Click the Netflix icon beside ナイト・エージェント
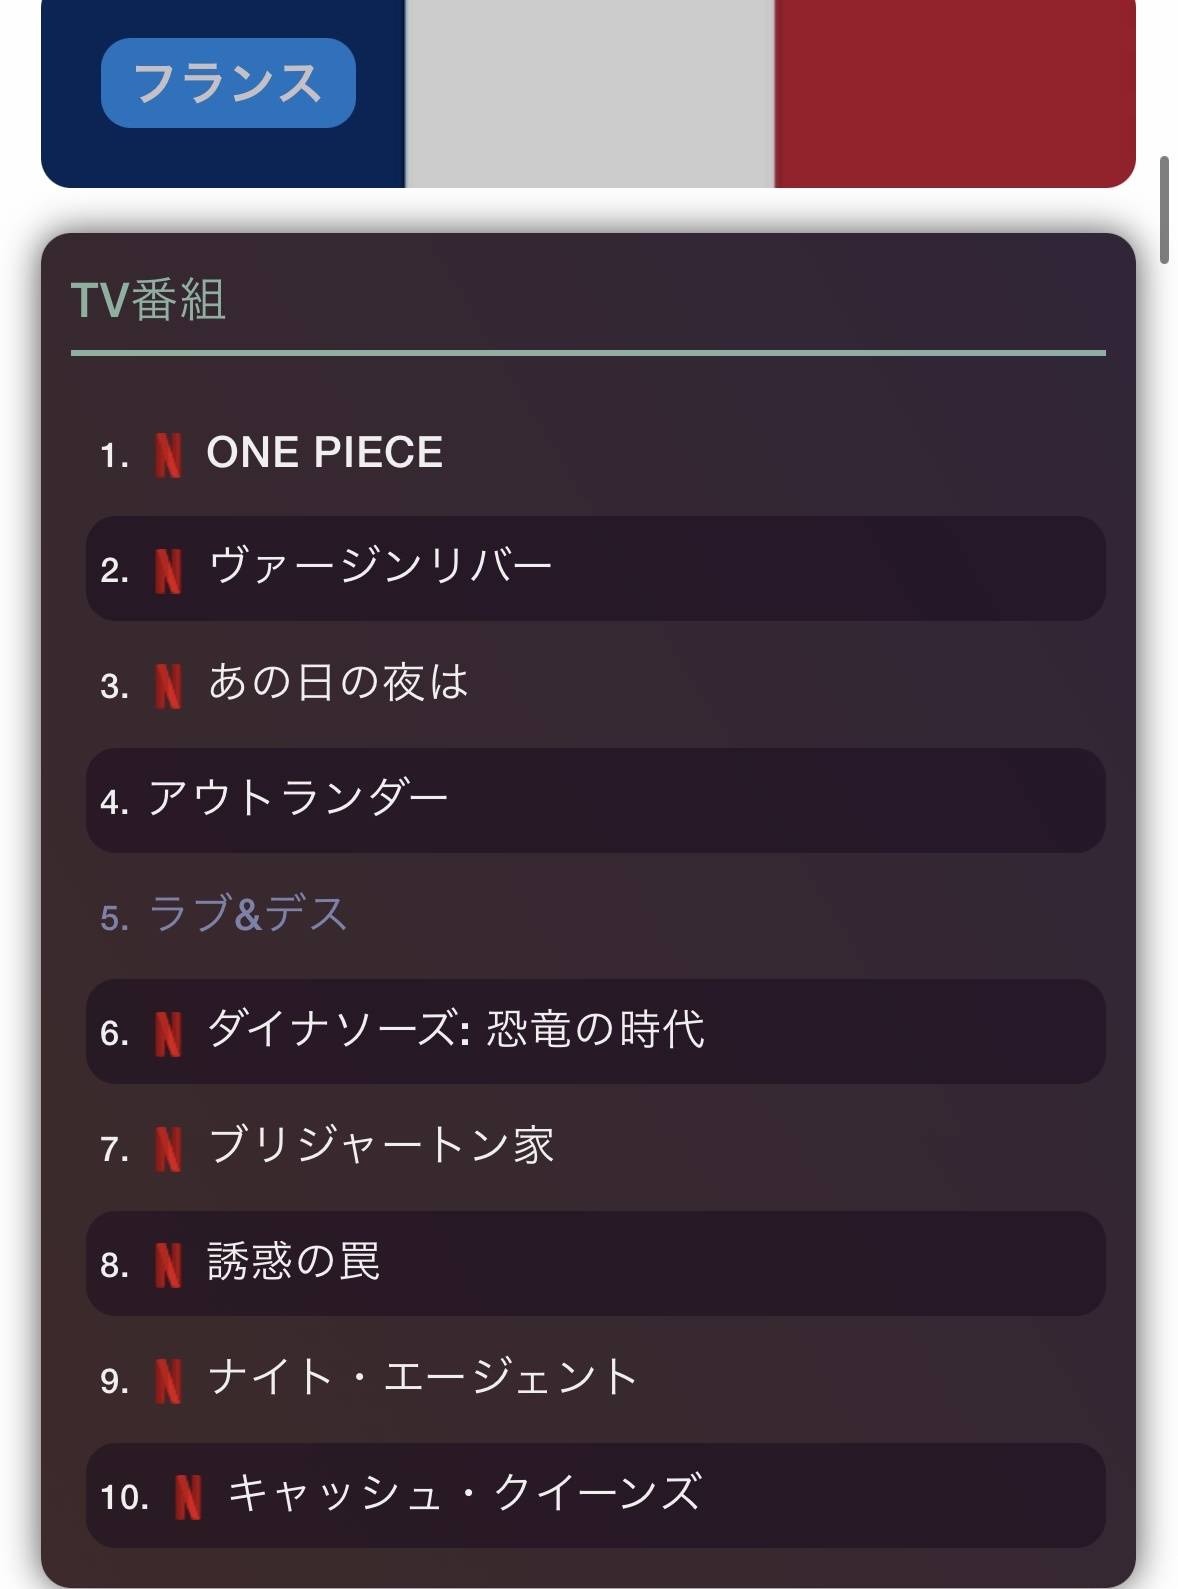 [x=168, y=1380]
